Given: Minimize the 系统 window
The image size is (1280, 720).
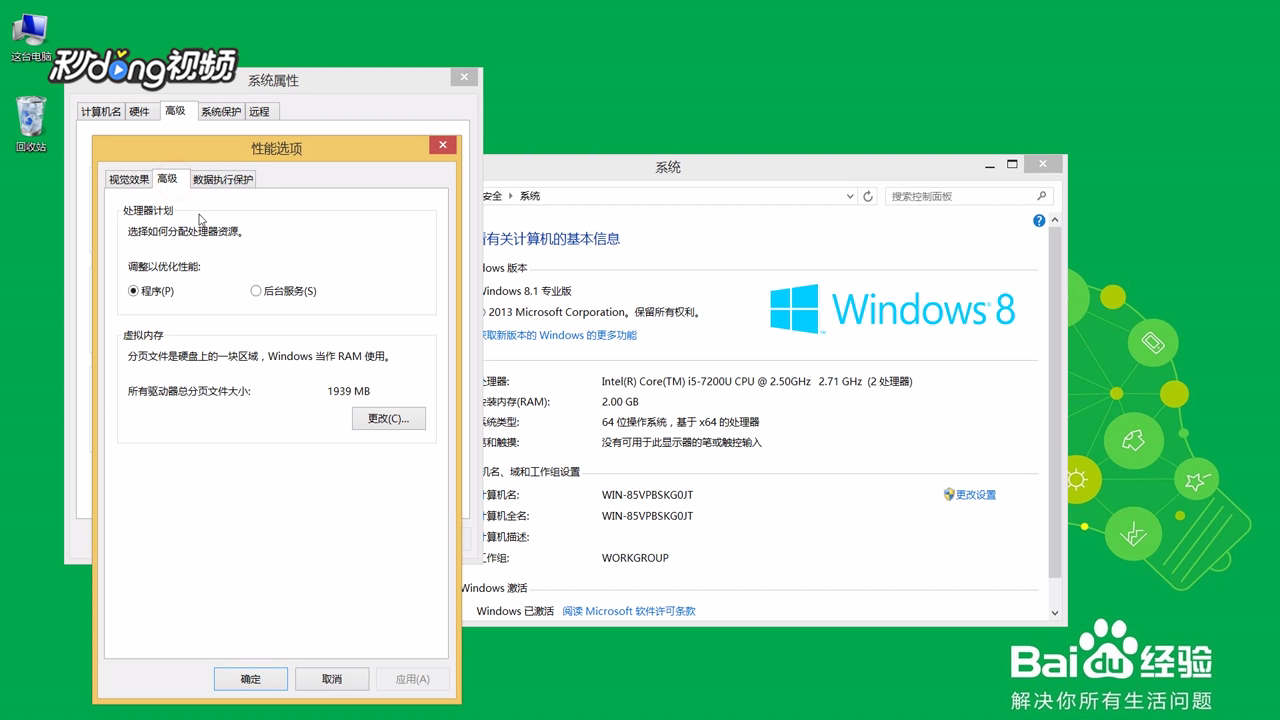Looking at the screenshot, I should [990, 164].
